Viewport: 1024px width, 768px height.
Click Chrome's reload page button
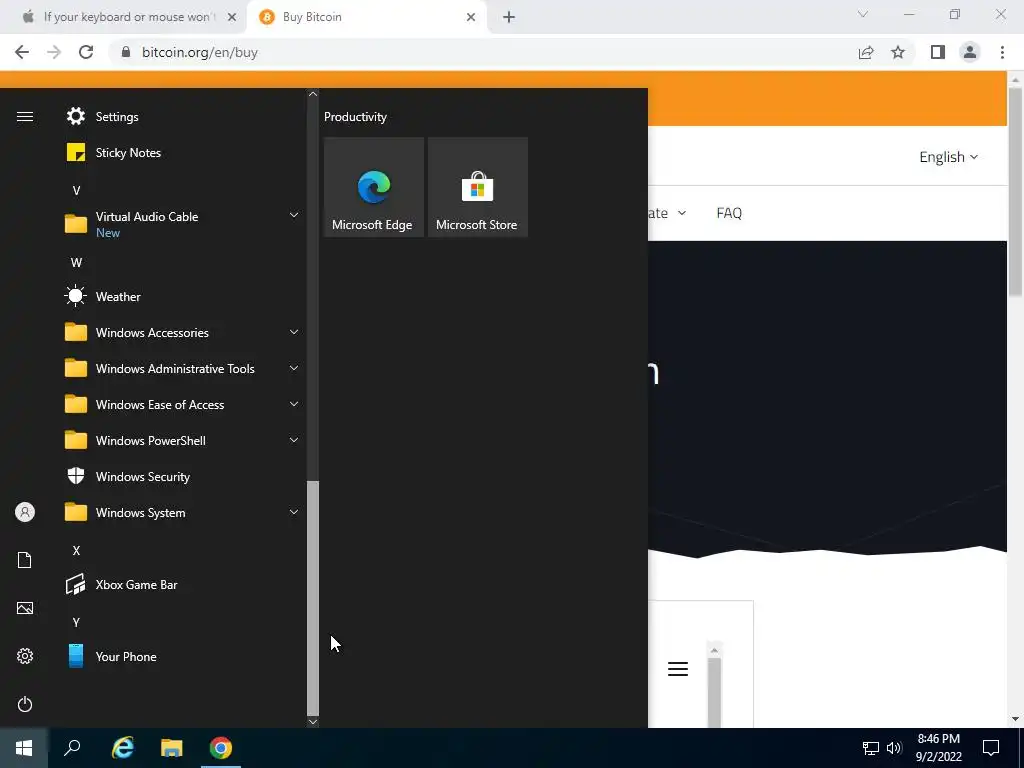point(86,52)
